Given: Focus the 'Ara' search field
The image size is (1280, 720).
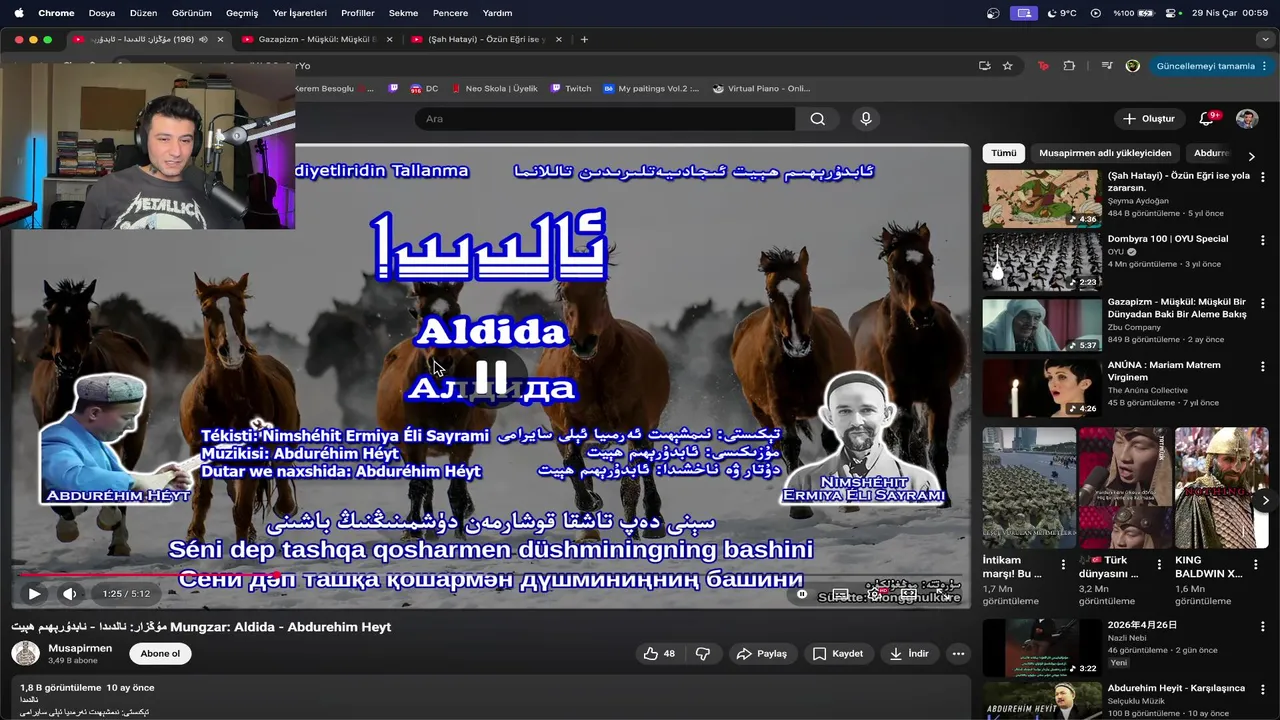Looking at the screenshot, I should tap(605, 119).
